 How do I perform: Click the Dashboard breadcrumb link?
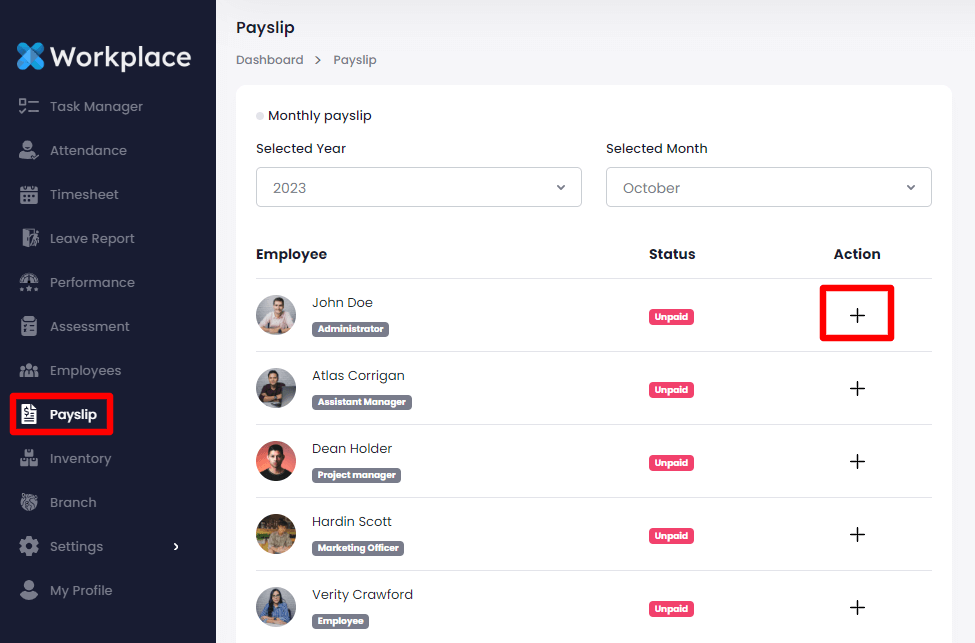point(269,60)
